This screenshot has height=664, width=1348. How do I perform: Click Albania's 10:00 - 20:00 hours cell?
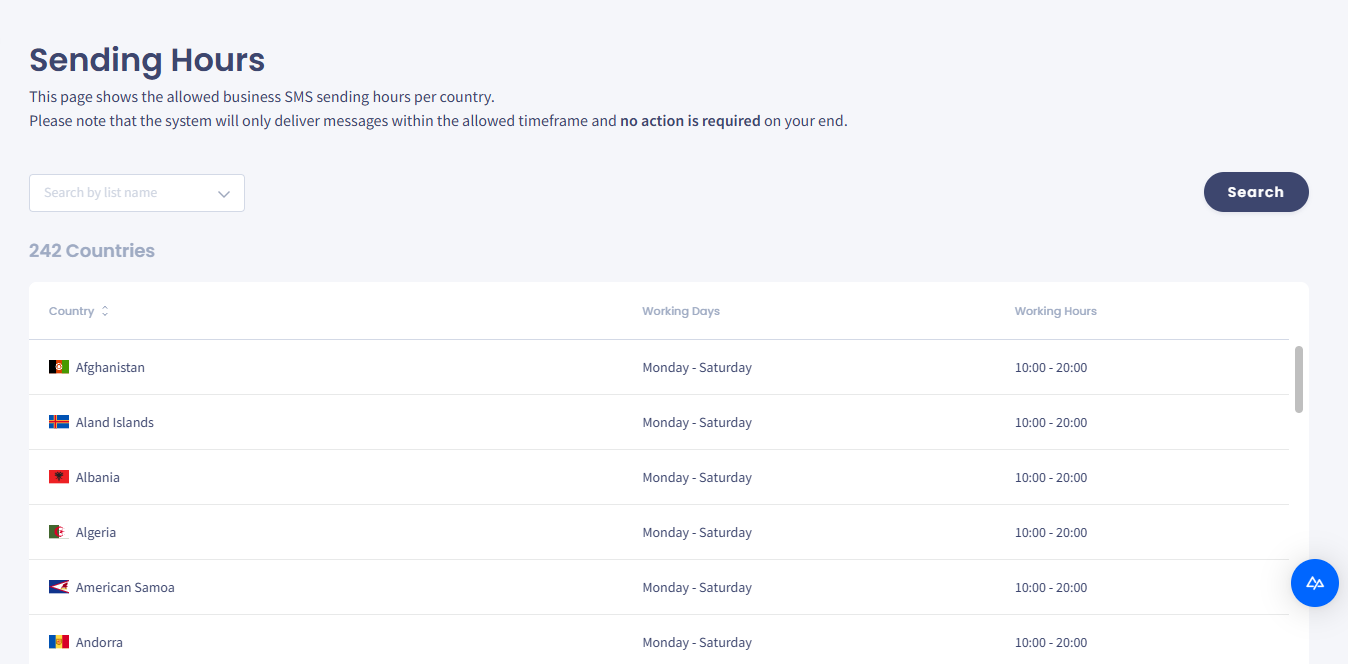(1051, 477)
